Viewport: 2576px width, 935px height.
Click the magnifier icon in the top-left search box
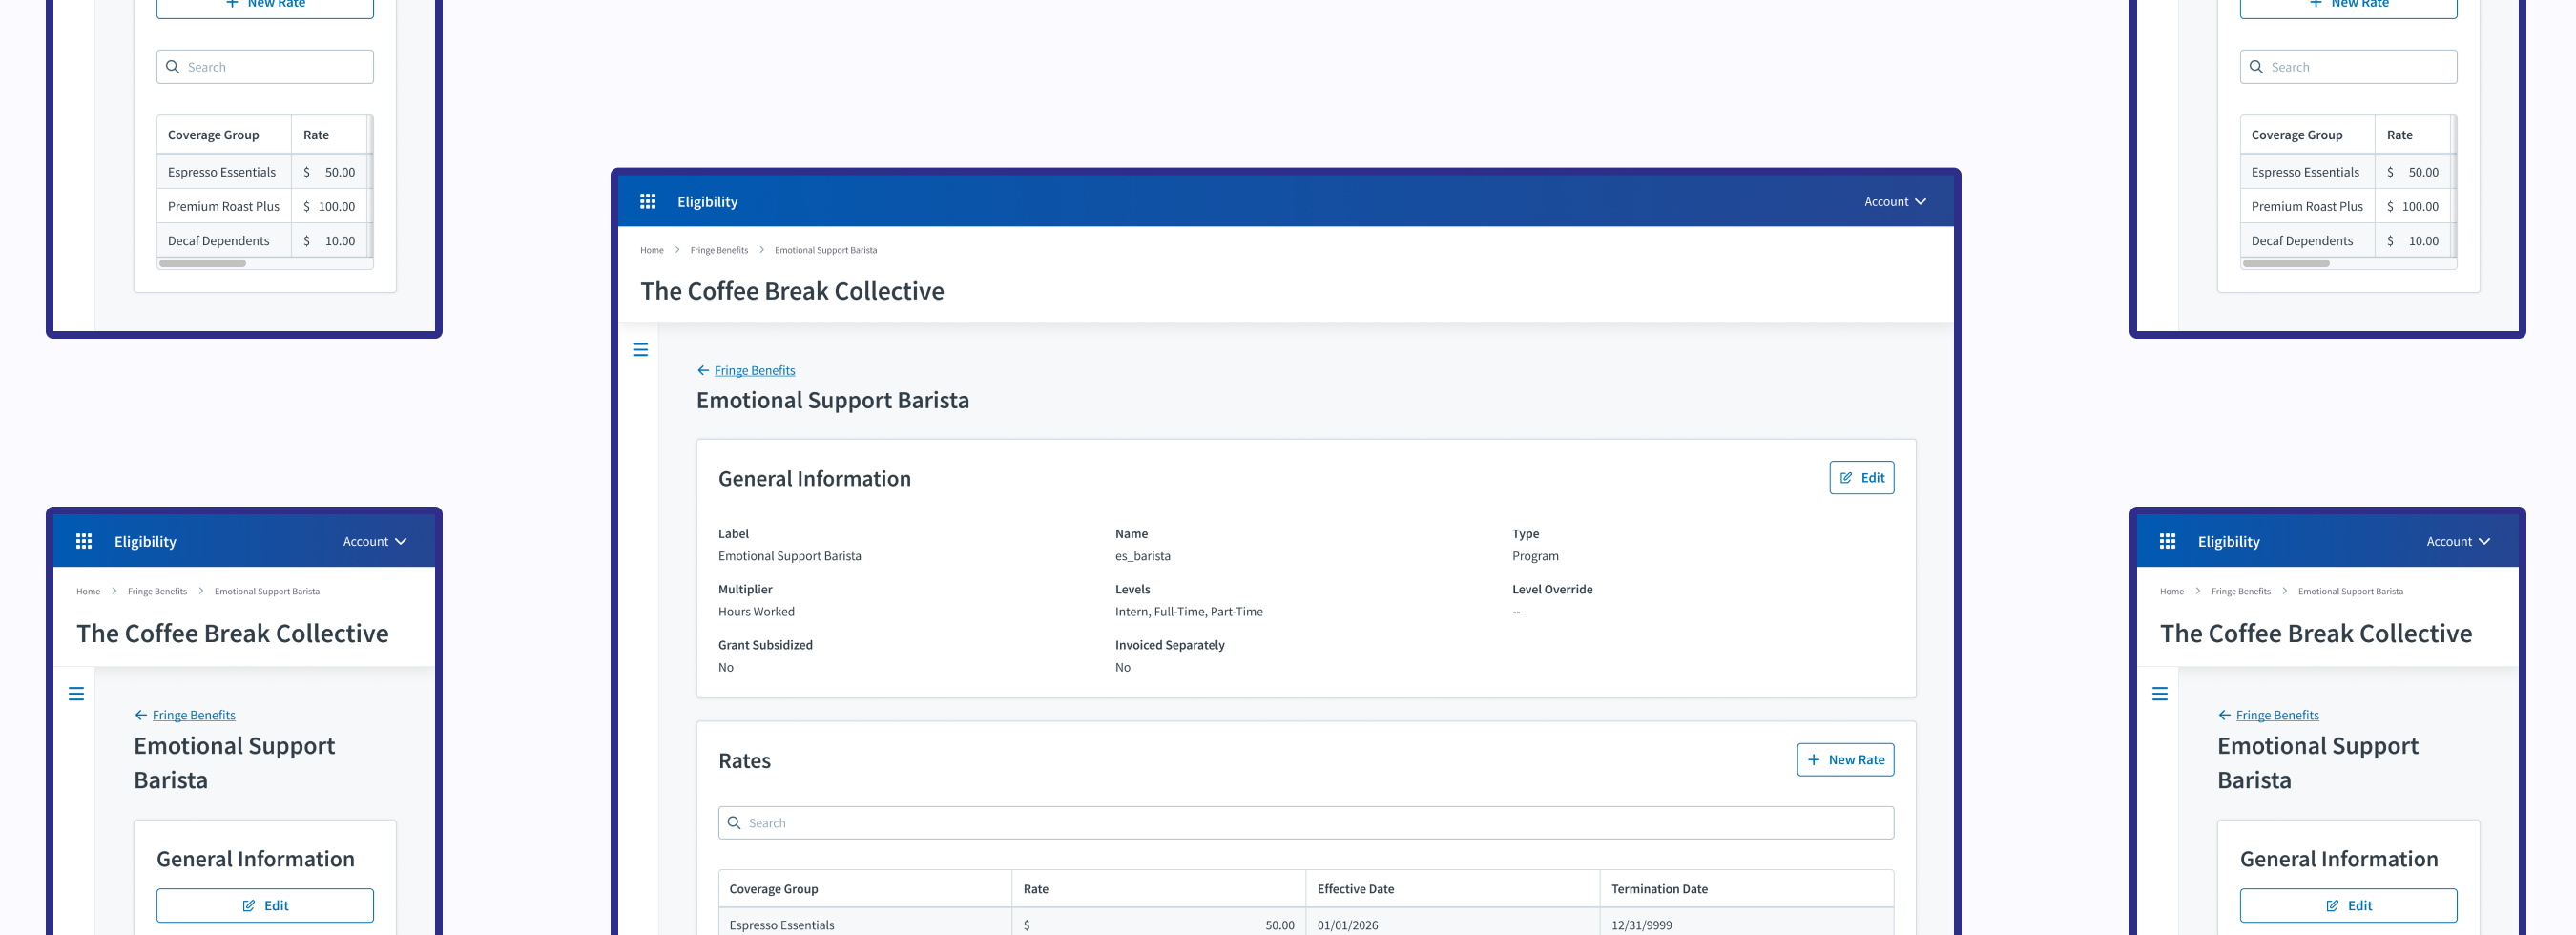tap(173, 67)
